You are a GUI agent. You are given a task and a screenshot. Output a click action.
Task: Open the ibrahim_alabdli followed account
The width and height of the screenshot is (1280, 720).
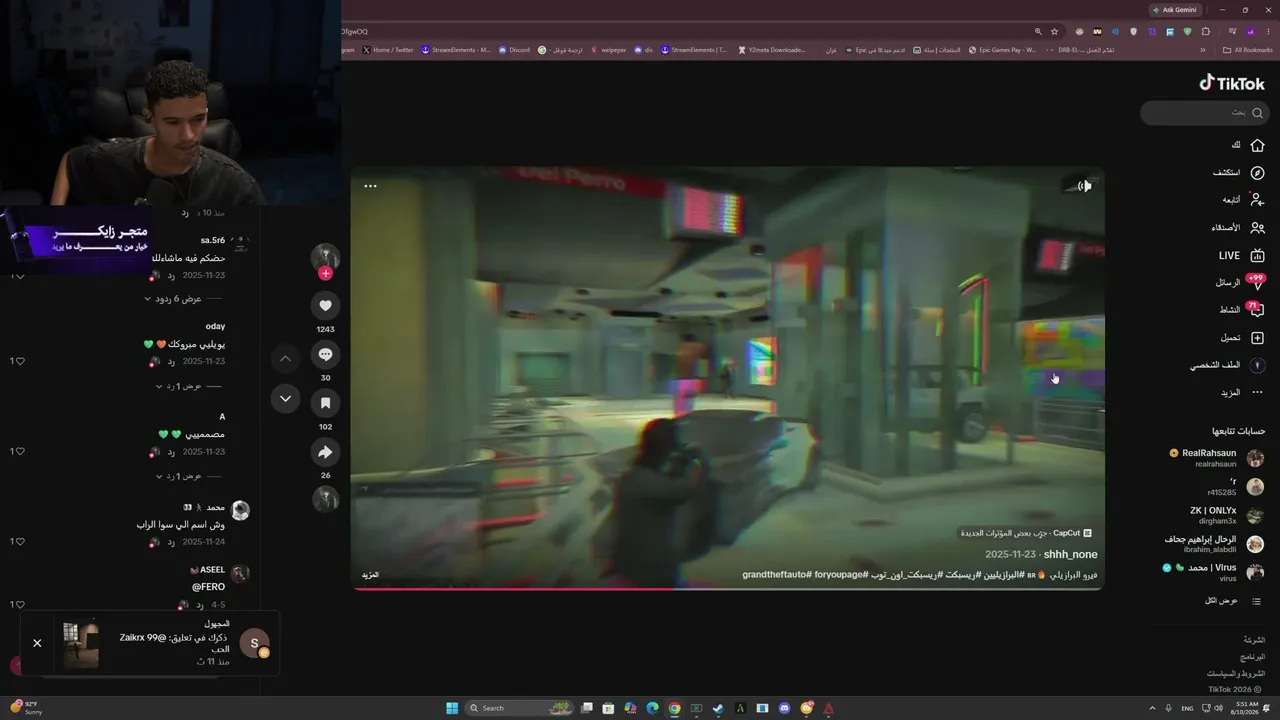[x=1214, y=544]
